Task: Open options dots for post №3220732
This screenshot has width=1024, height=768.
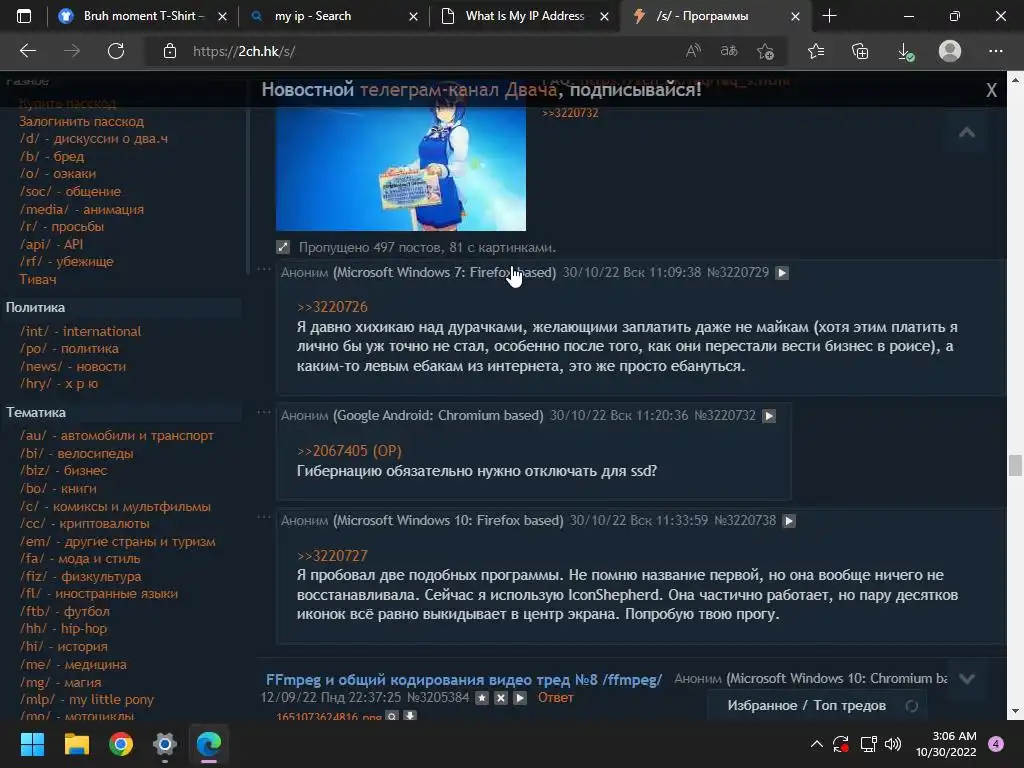Action: coord(264,411)
